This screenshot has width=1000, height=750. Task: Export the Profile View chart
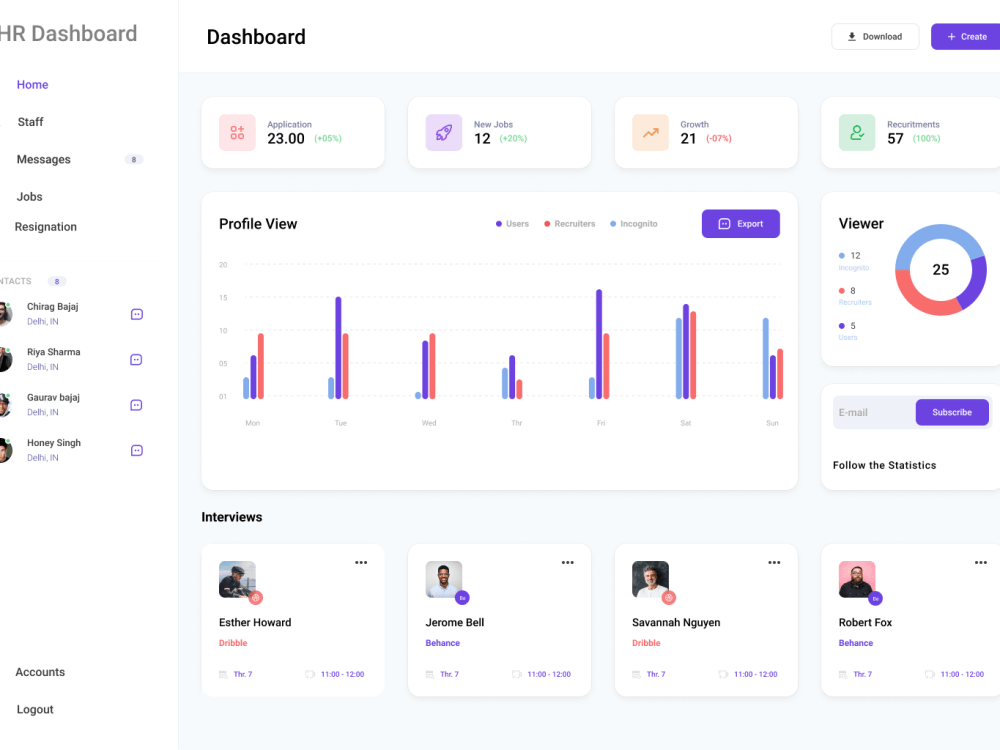740,224
